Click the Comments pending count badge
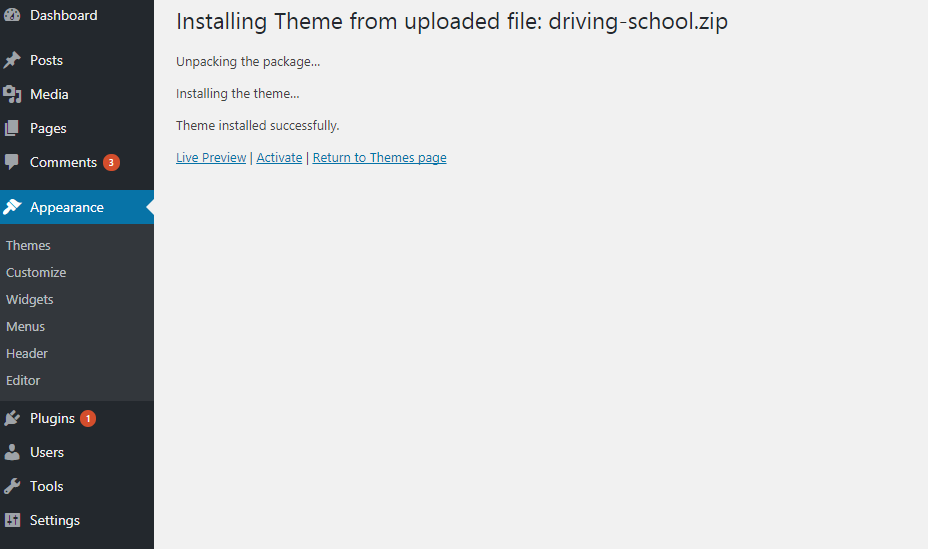The width and height of the screenshot is (928, 549). click(111, 163)
